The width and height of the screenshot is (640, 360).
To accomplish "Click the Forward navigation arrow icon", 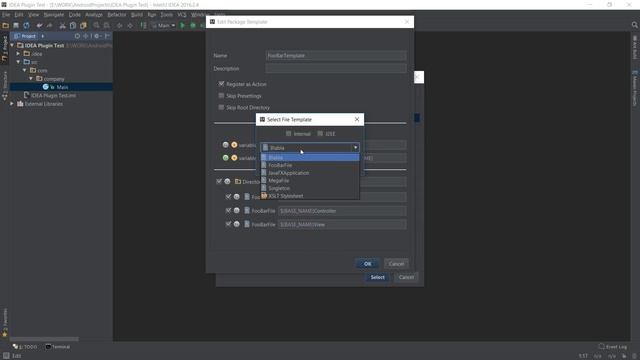I will click(130, 25).
